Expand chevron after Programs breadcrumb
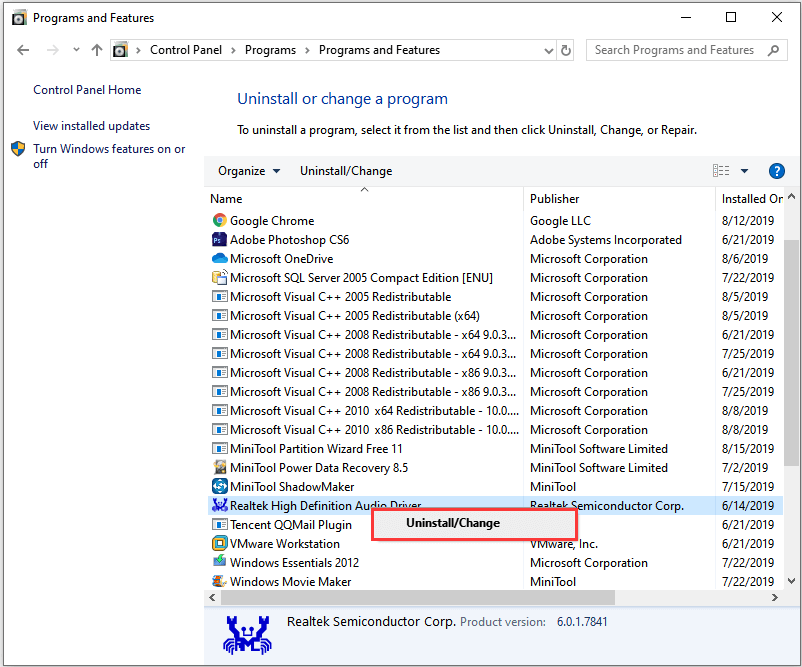Image resolution: width=802 pixels, height=667 pixels. [307, 50]
